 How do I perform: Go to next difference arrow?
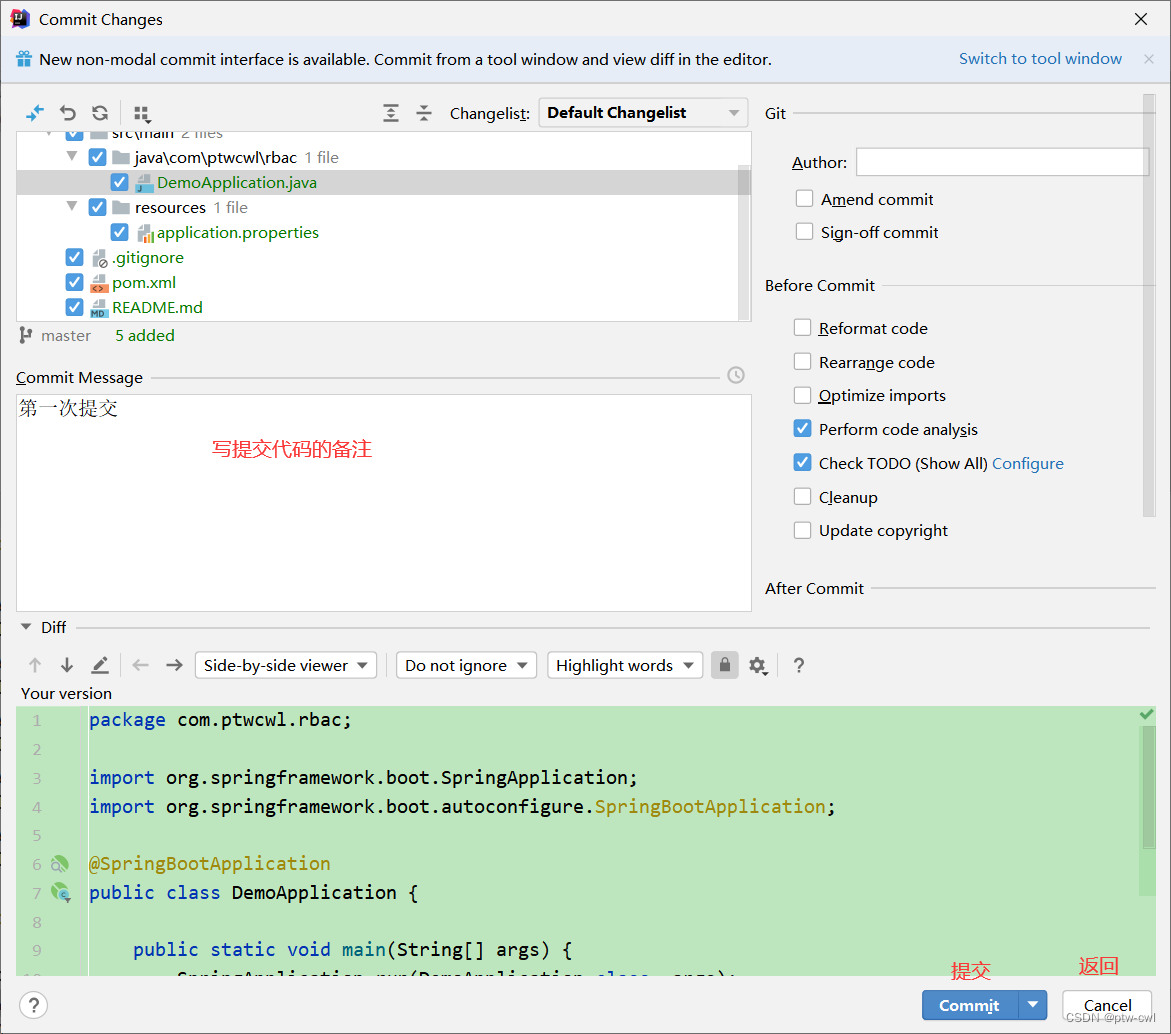coord(66,665)
